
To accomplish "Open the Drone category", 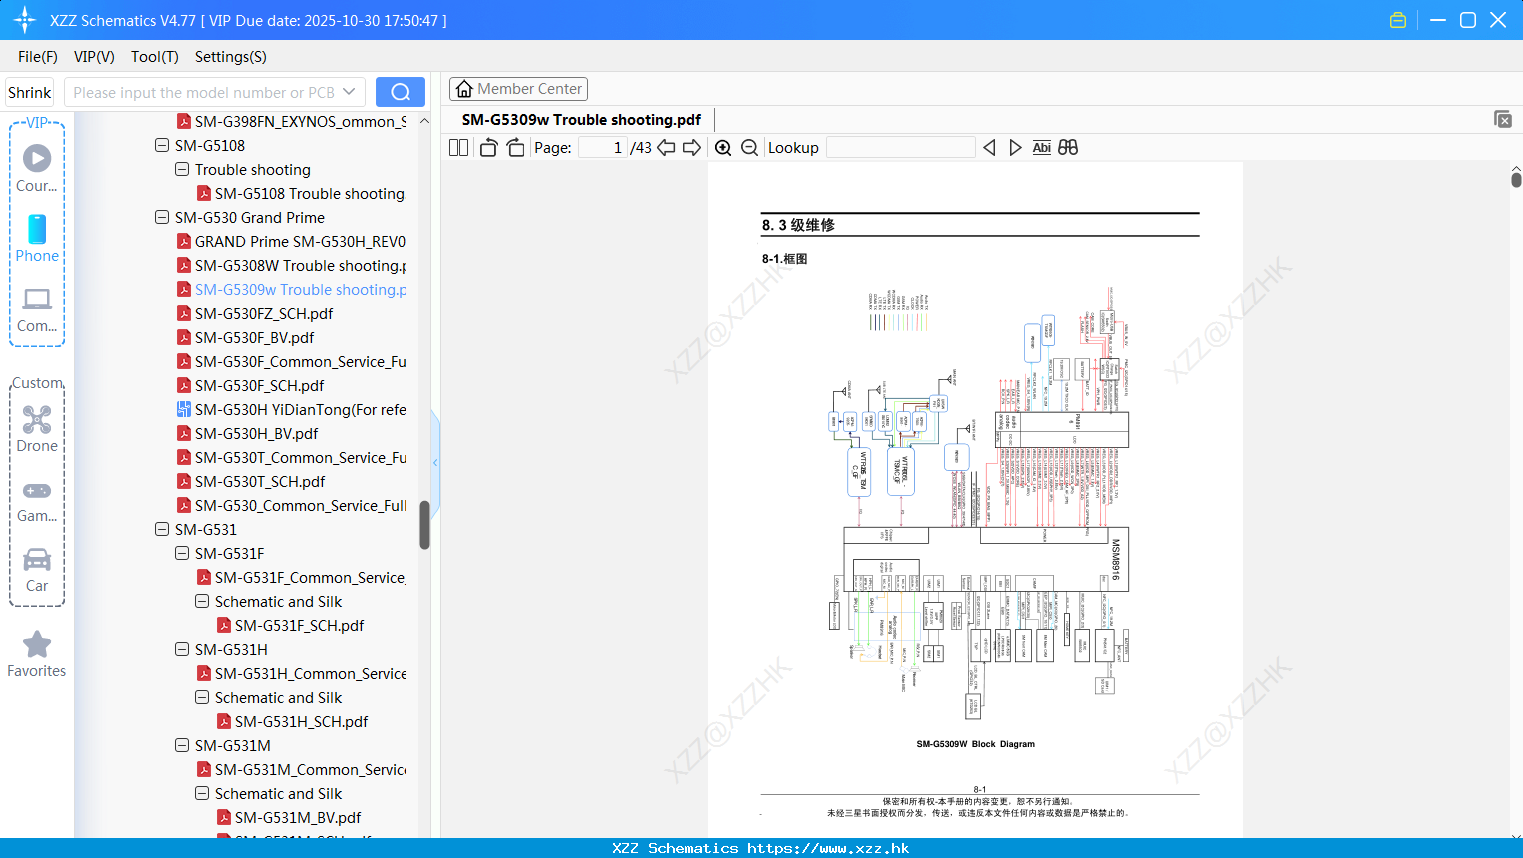I will click(x=37, y=429).
